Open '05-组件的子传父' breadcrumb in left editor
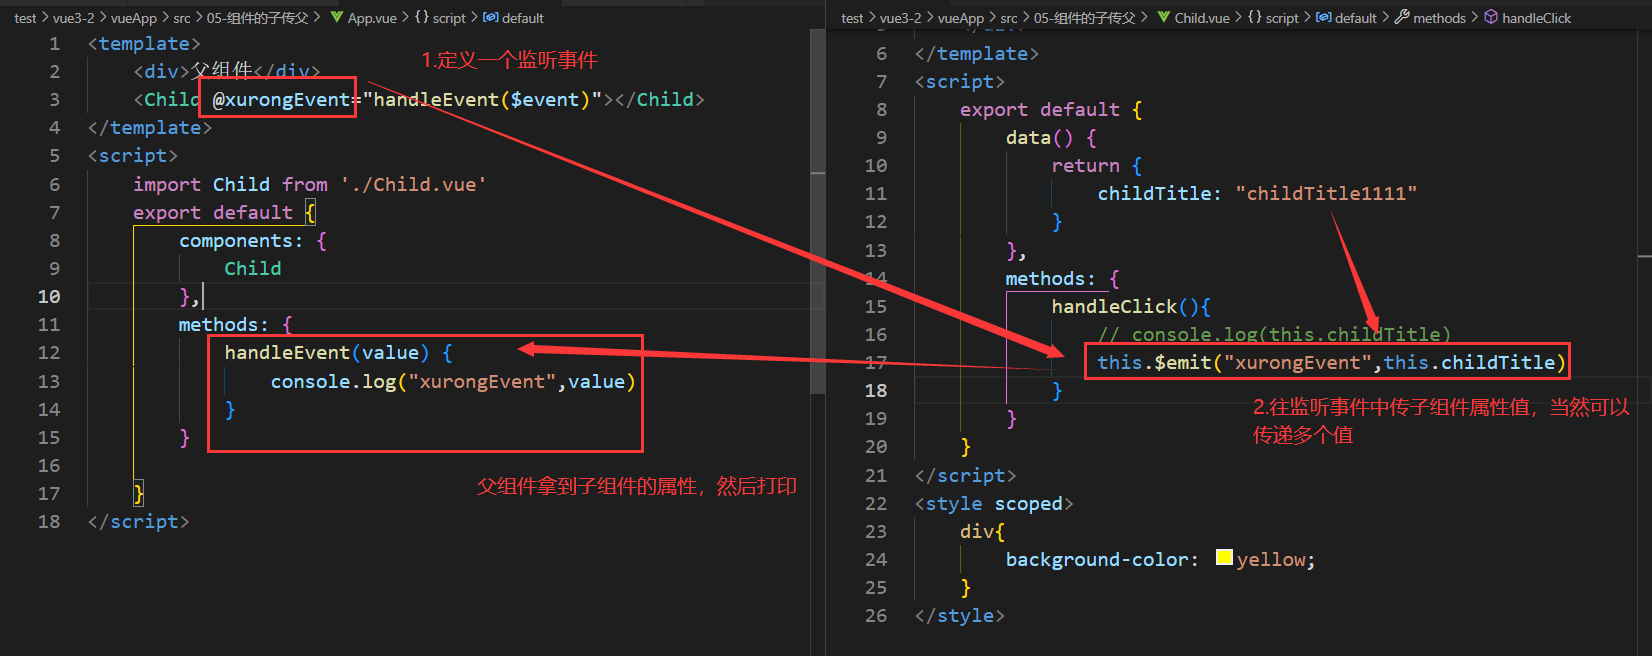 pyautogui.click(x=258, y=18)
